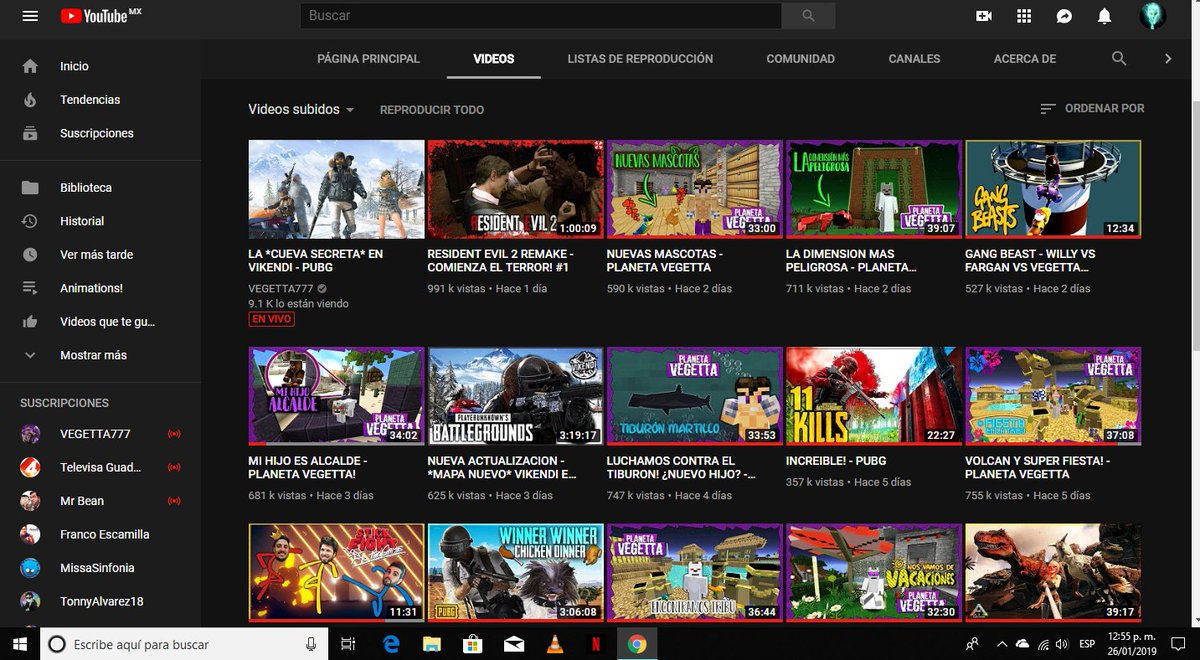Open the ACERCA DE tab
The height and width of the screenshot is (660, 1200).
coord(1025,59)
